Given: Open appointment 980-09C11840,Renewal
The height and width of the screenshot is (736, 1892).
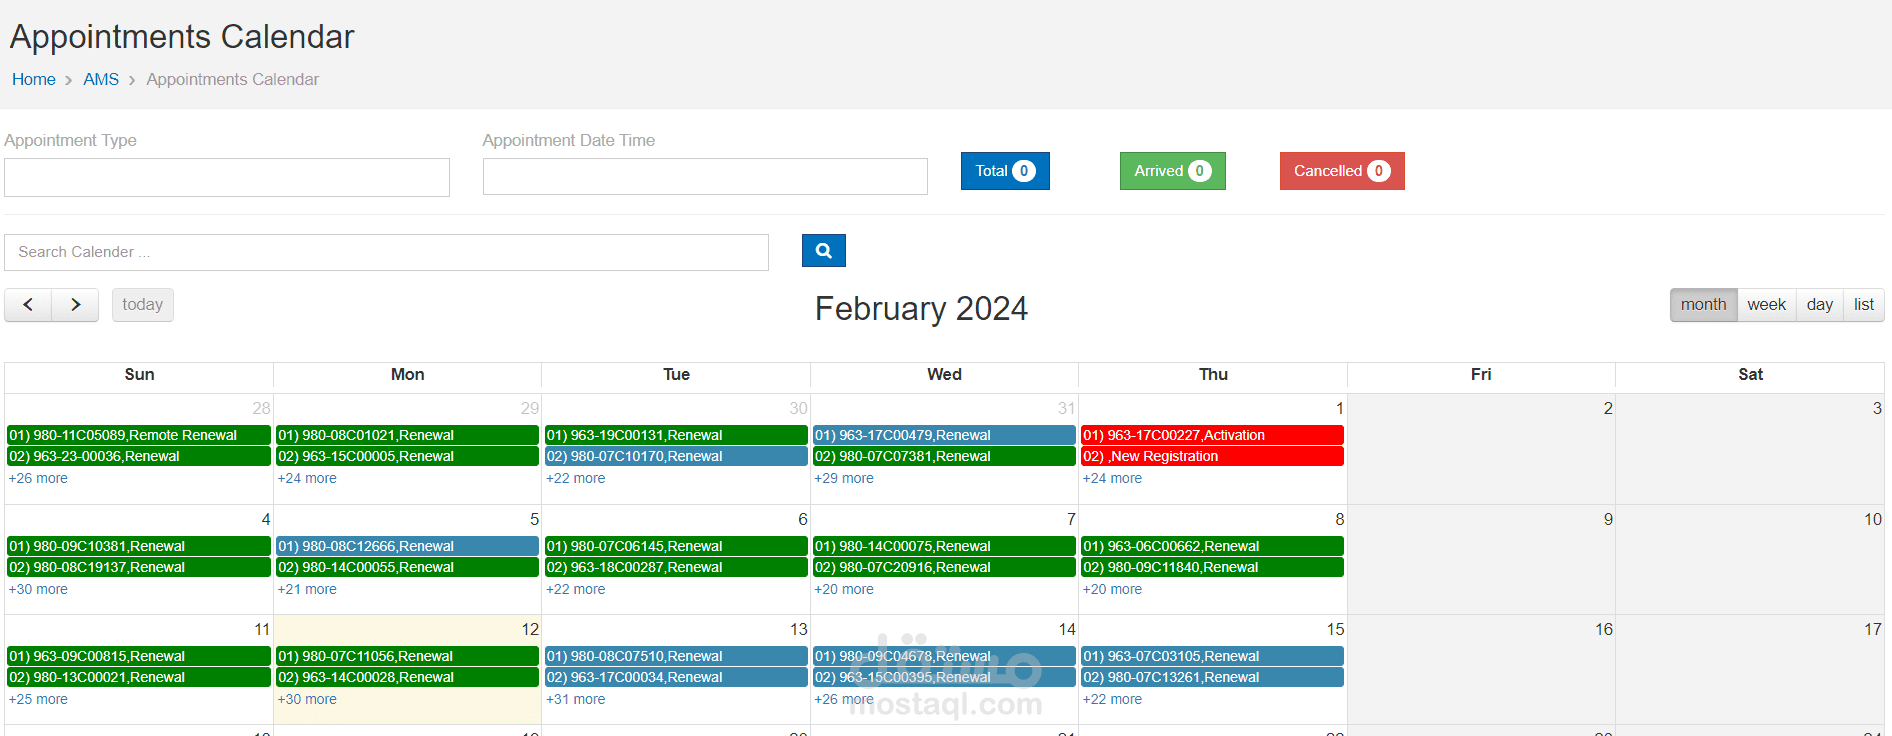Looking at the screenshot, I should pyautogui.click(x=1213, y=567).
